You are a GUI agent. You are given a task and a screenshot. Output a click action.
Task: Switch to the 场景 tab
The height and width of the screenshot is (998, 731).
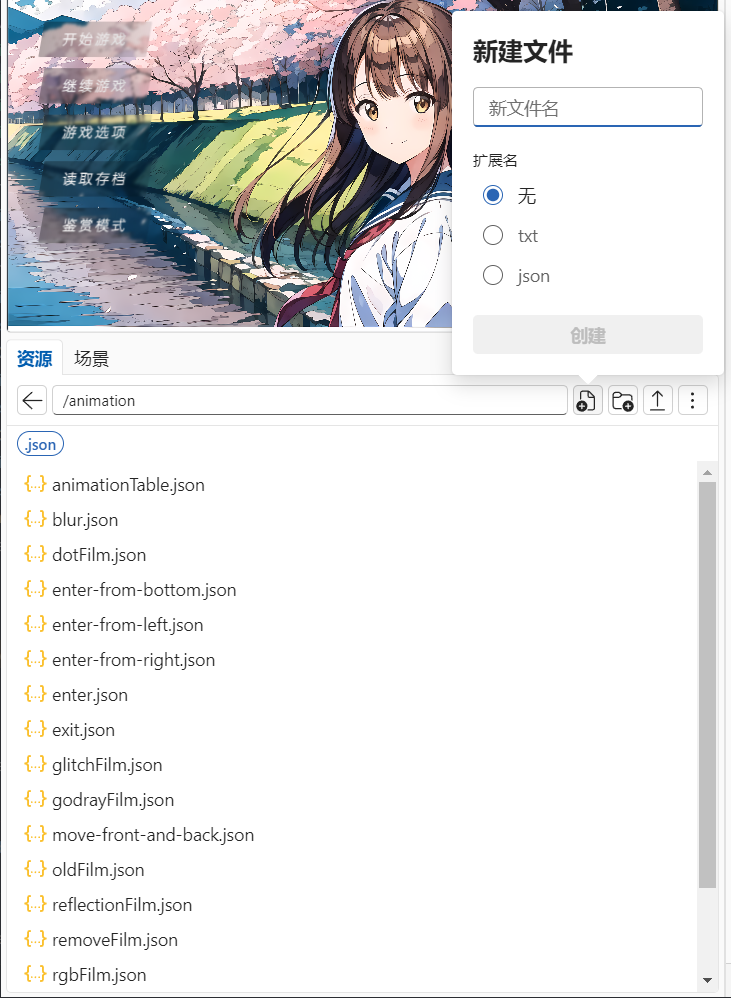[x=92, y=358]
